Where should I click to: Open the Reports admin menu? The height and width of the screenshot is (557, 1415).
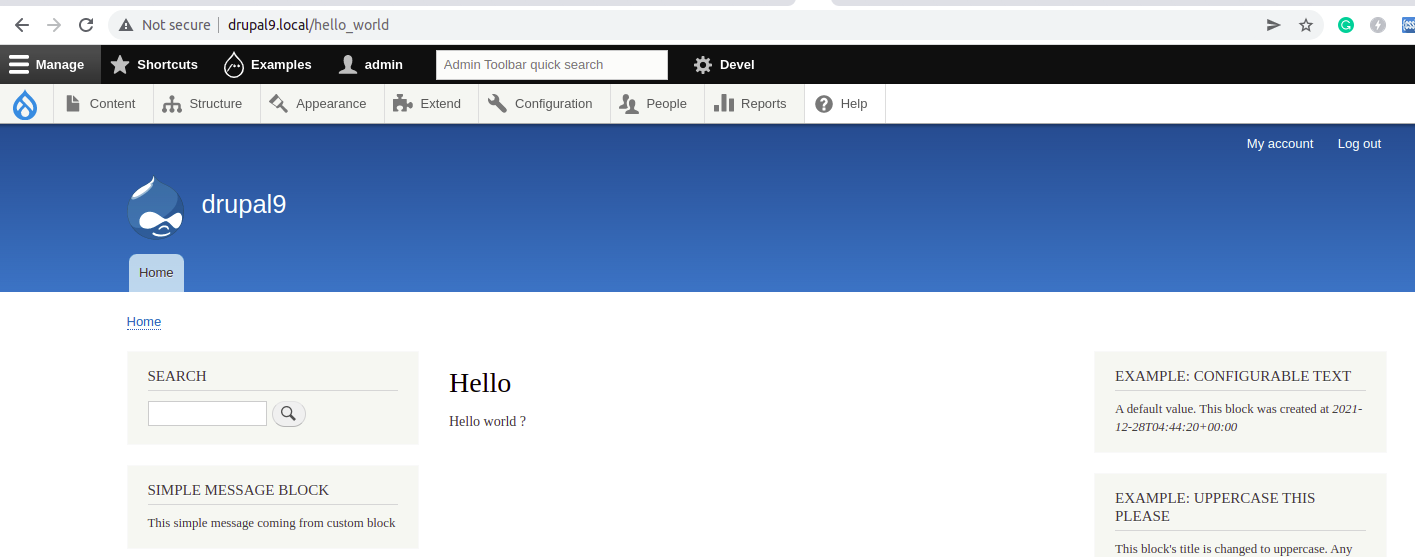[754, 104]
